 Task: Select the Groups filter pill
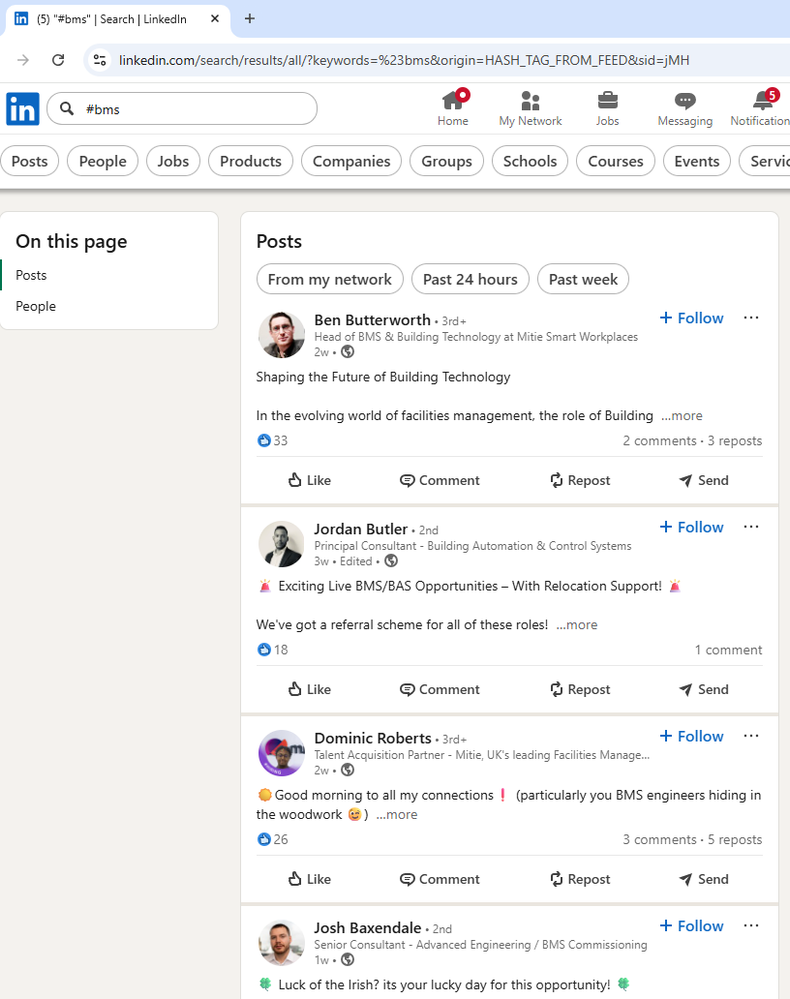[447, 161]
